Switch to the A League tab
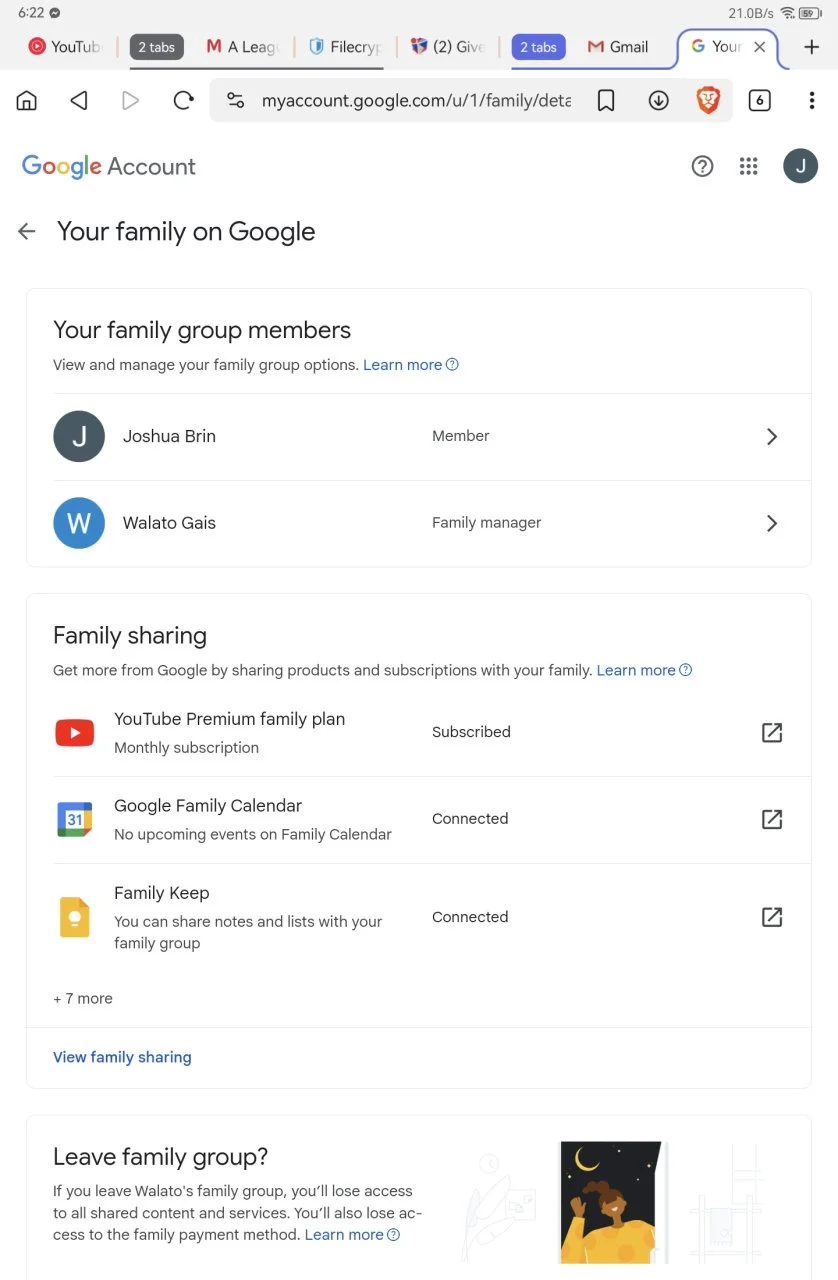838x1280 pixels. (243, 47)
